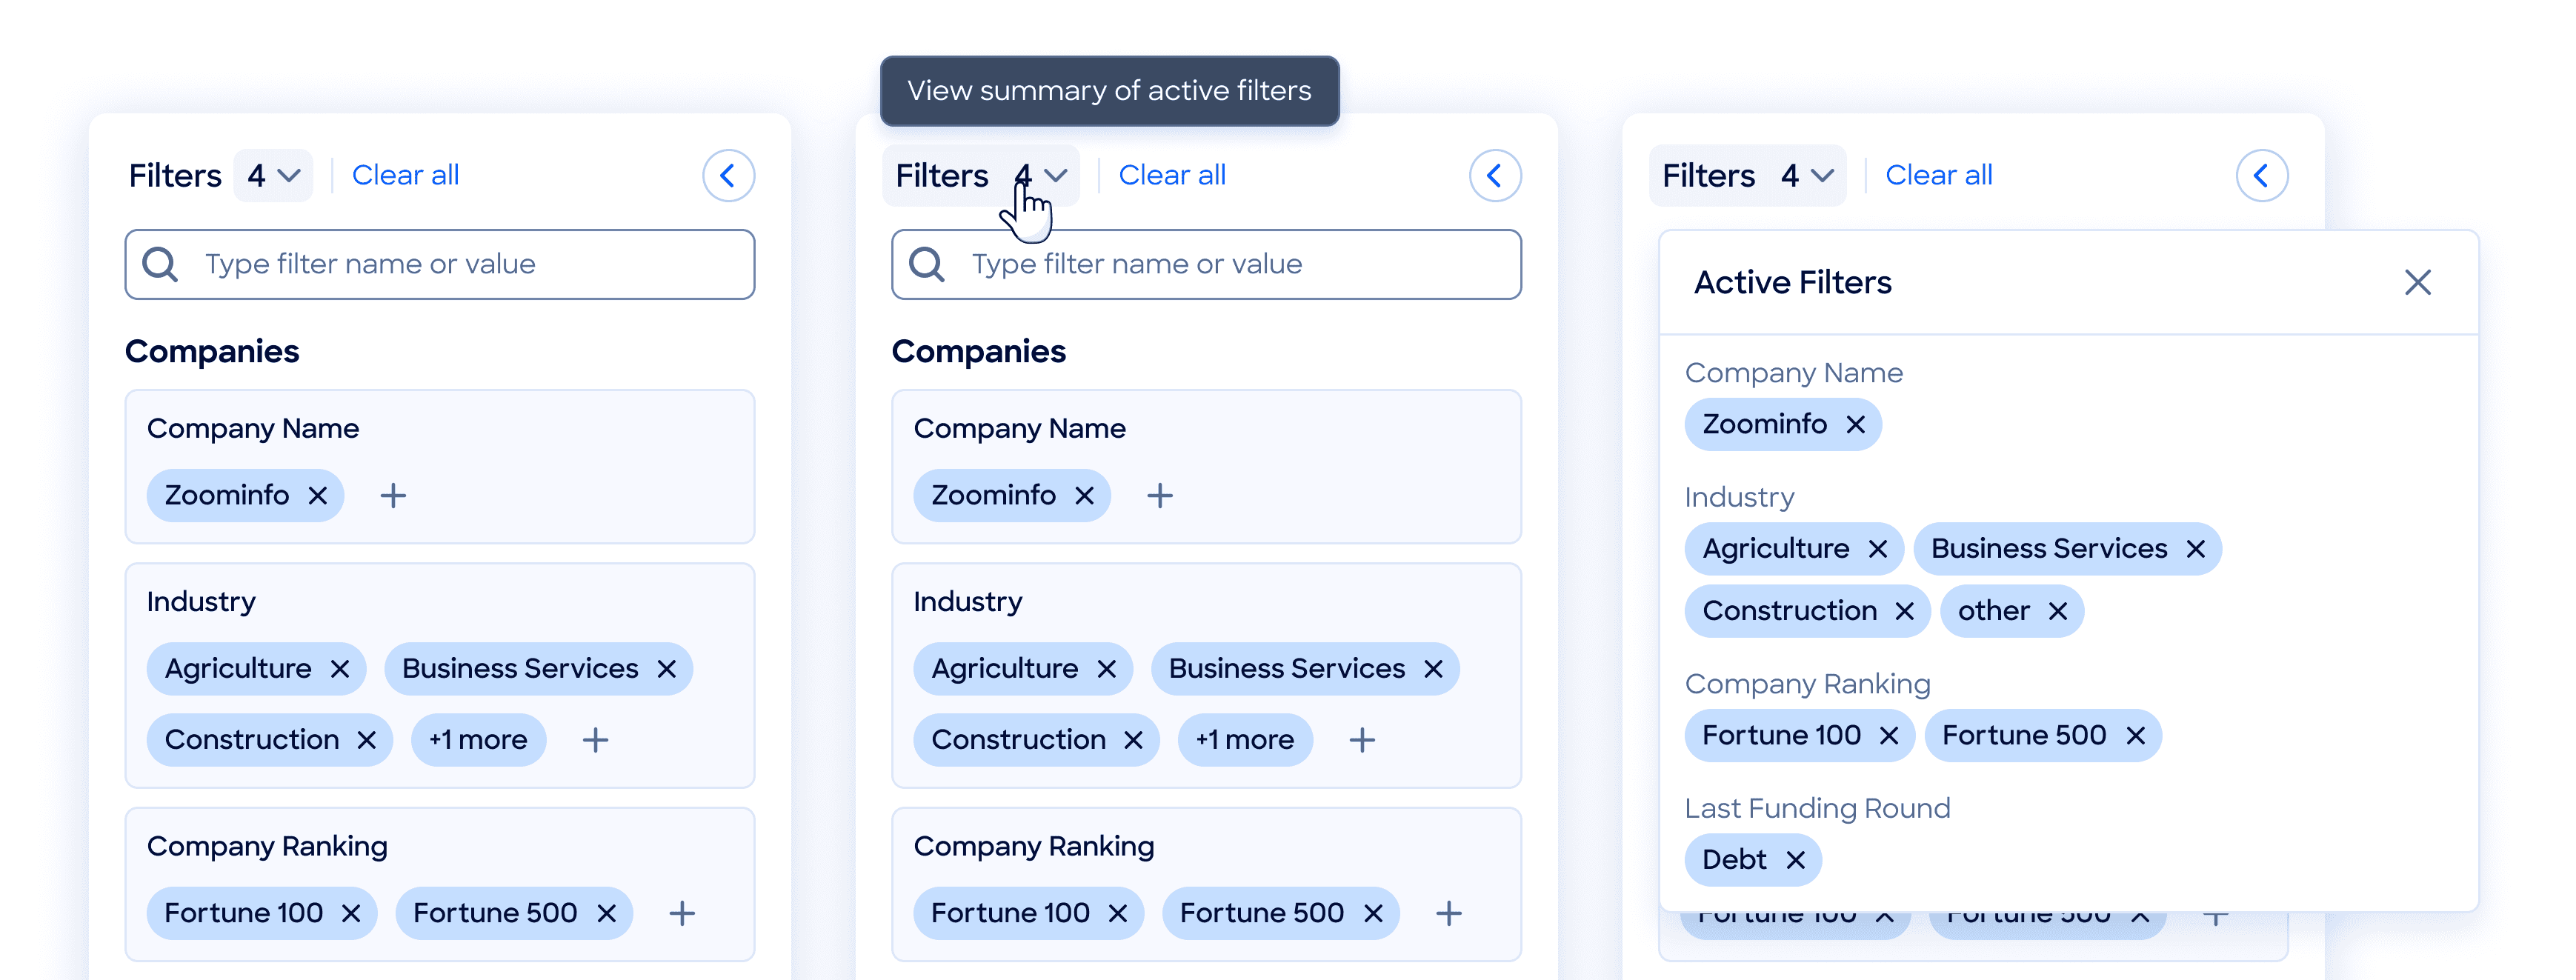Add a Company Ranking value in left panel
This screenshot has width=2576, height=980.
(682, 913)
